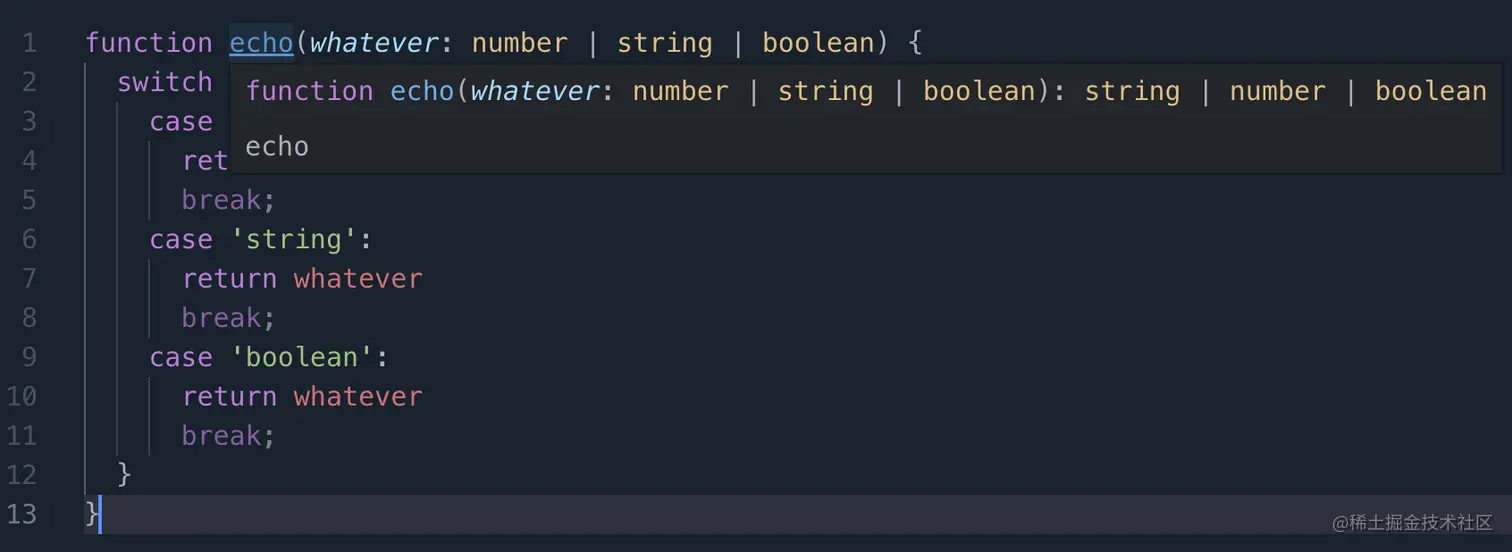Click the function keyword on line 1
Screen dimensions: 1512x552
(149, 43)
